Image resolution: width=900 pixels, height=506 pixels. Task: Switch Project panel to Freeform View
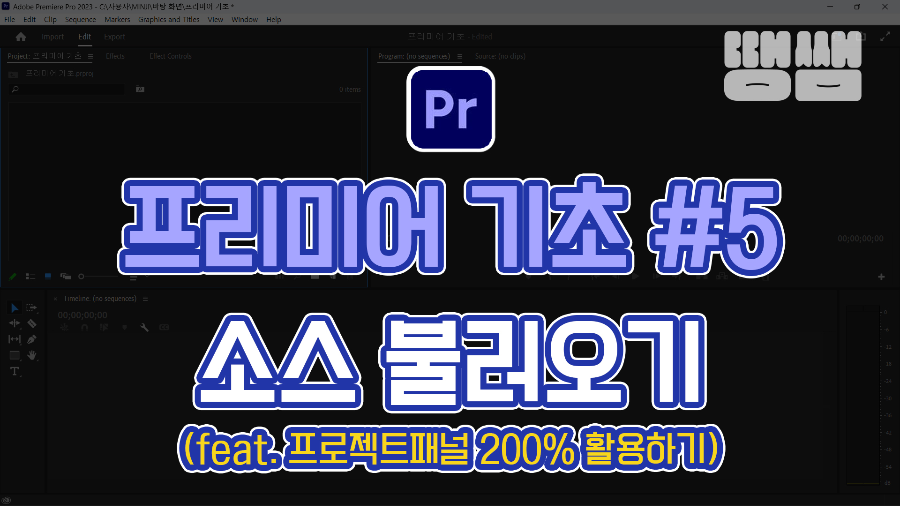click(65, 277)
